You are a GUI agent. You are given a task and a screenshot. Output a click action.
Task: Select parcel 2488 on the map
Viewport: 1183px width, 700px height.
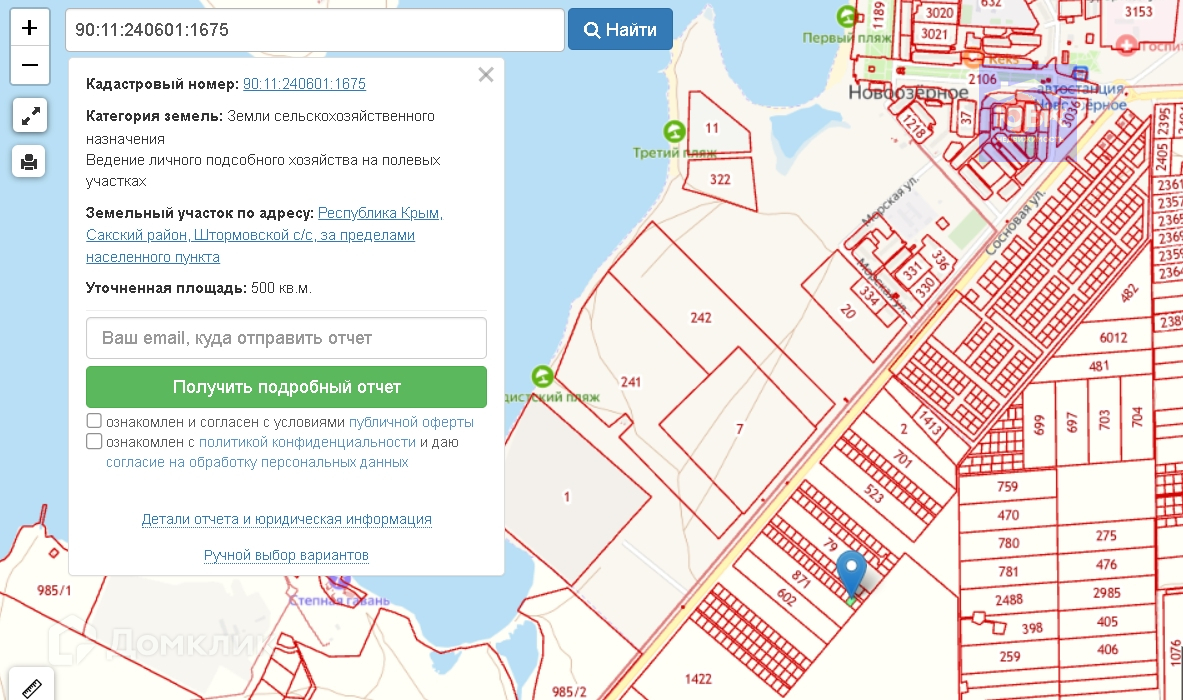(1008, 600)
